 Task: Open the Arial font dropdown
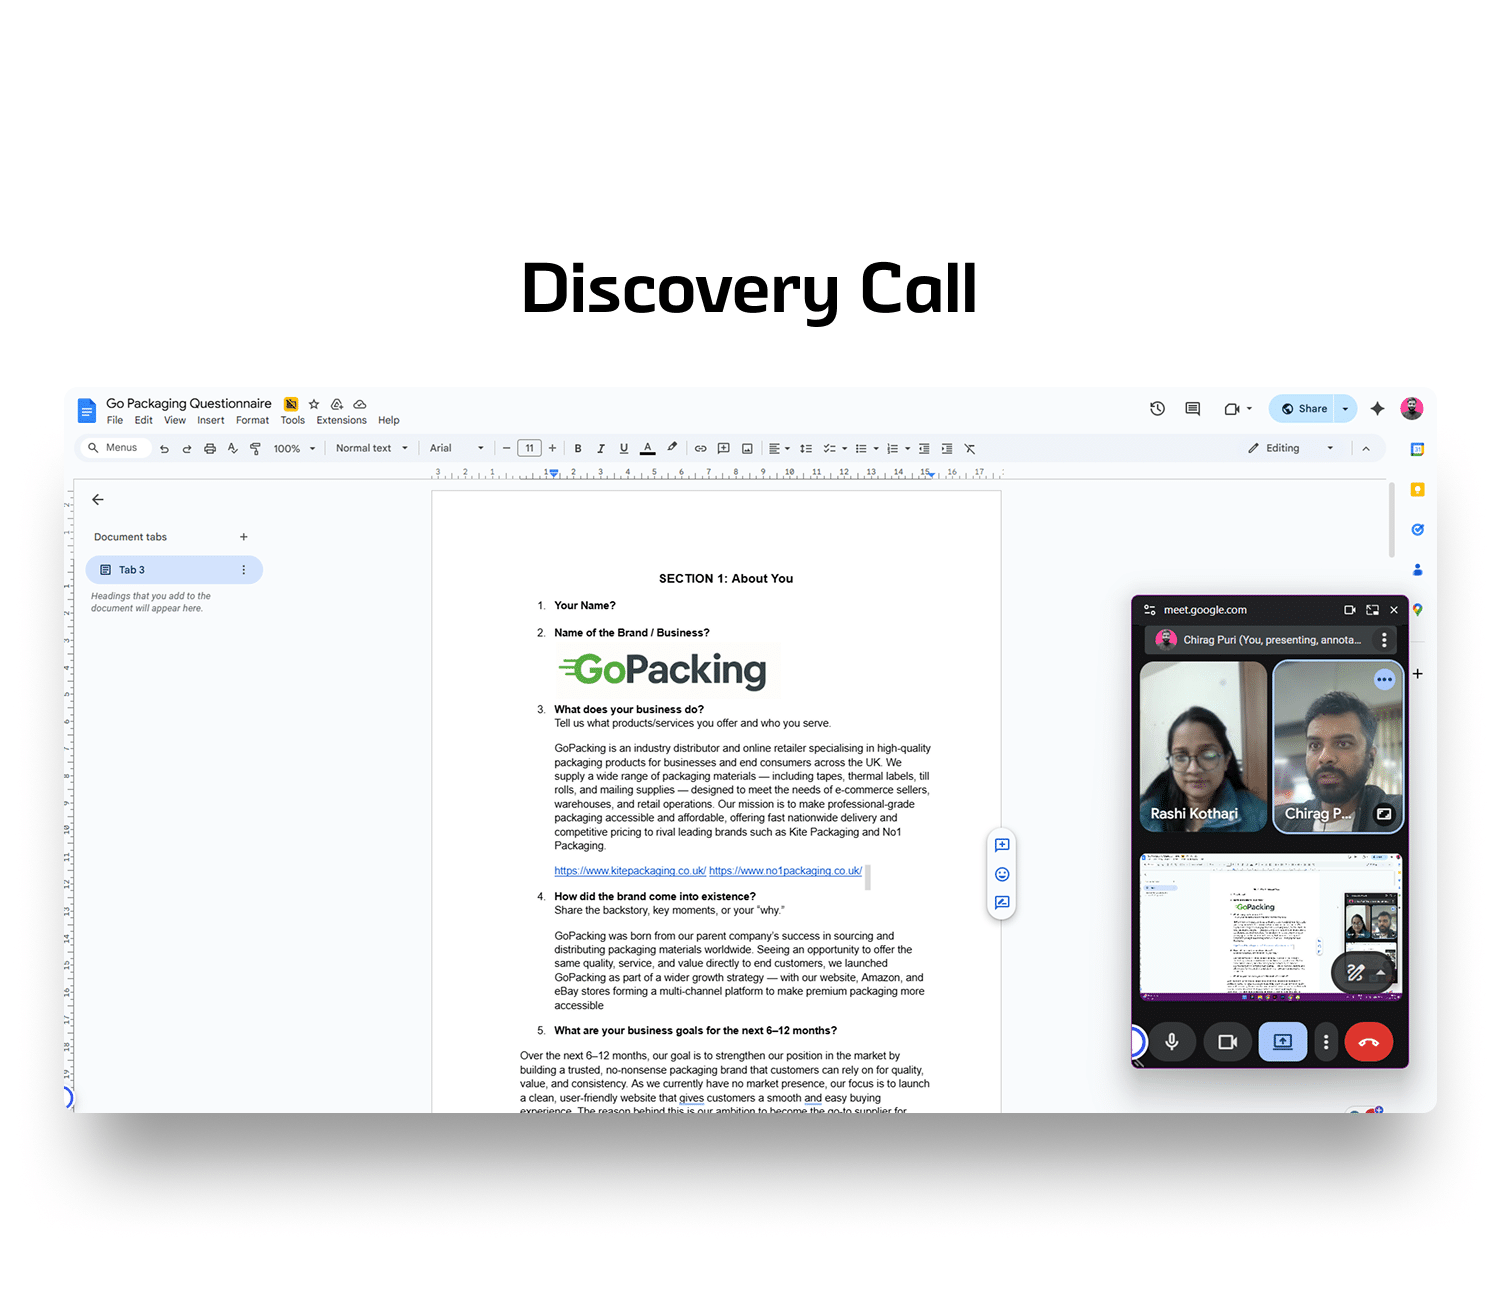[456, 449]
